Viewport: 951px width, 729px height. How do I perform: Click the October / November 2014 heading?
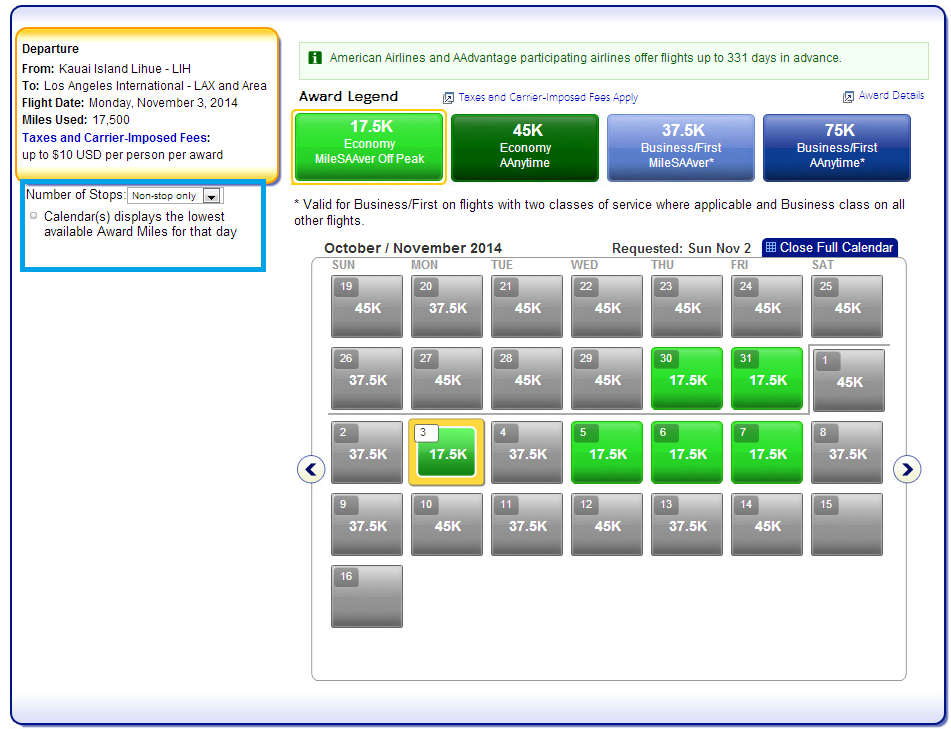click(x=413, y=248)
